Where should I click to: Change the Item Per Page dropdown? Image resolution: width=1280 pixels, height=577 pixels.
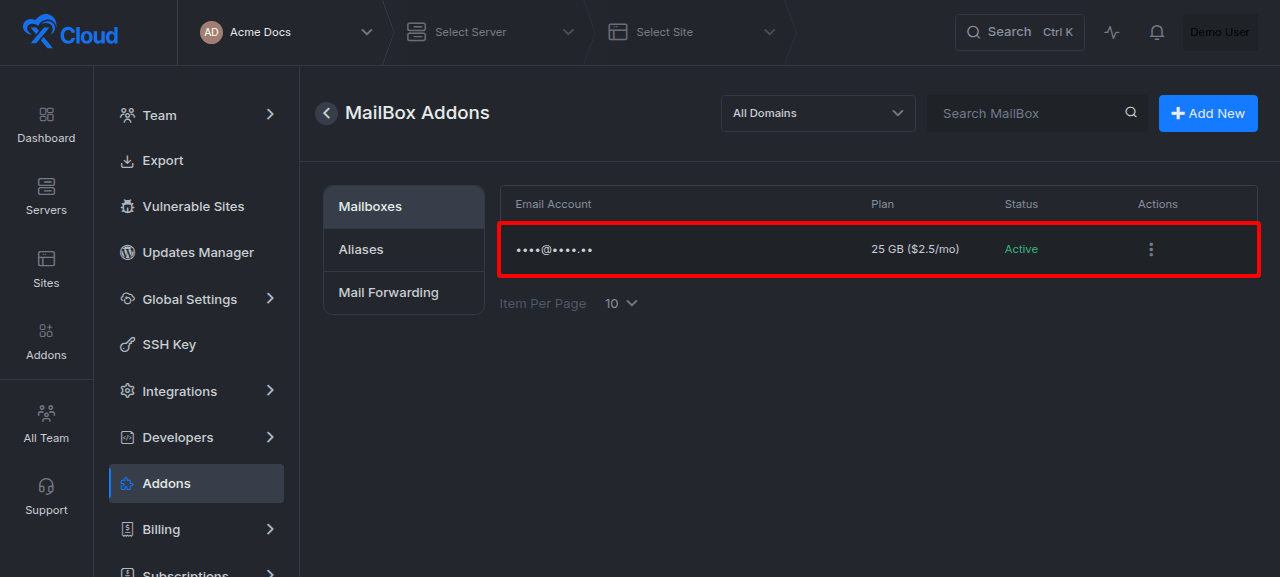pyautogui.click(x=621, y=303)
